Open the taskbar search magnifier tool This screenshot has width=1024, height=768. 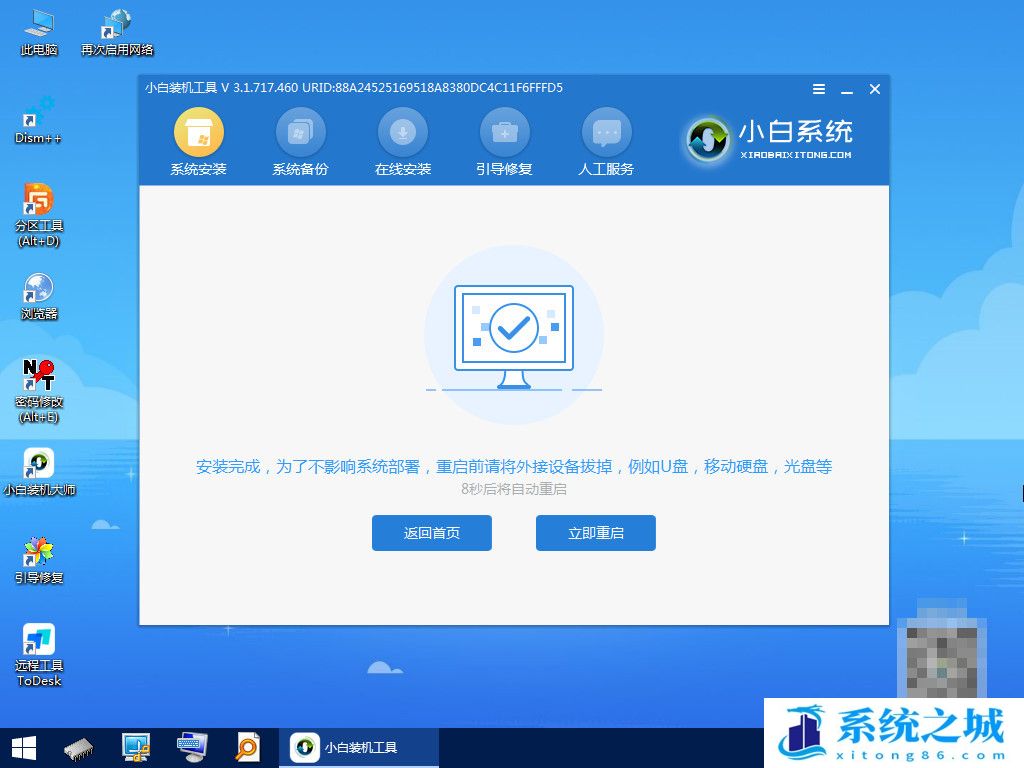(248, 747)
